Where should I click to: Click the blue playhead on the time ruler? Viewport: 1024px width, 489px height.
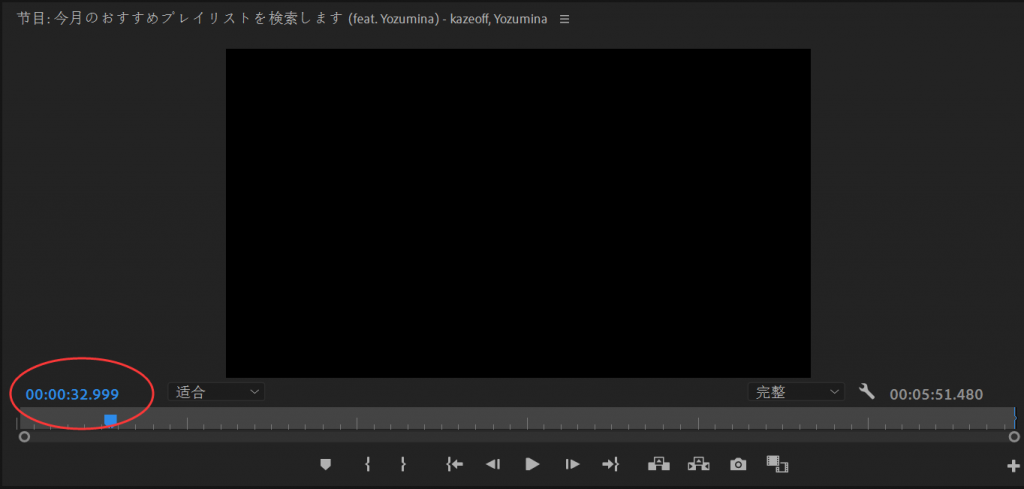[110, 419]
